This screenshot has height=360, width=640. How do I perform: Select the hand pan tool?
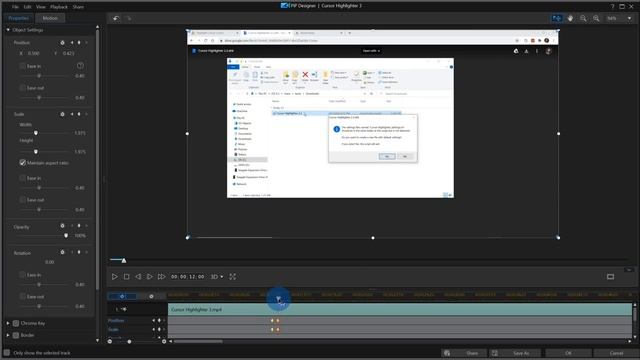(x=570, y=18)
